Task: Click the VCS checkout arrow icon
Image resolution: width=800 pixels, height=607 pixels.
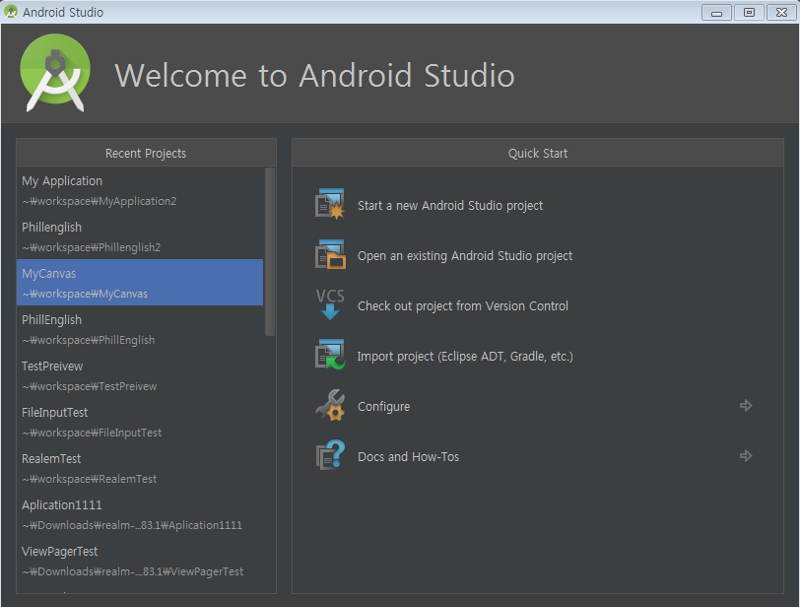Action: point(330,305)
